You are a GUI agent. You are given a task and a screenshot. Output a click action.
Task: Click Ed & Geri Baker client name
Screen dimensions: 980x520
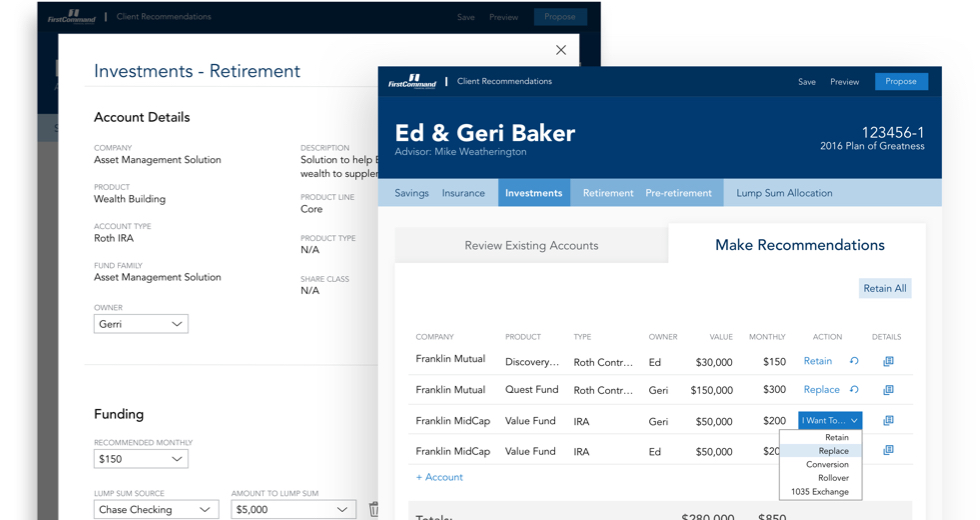[485, 133]
